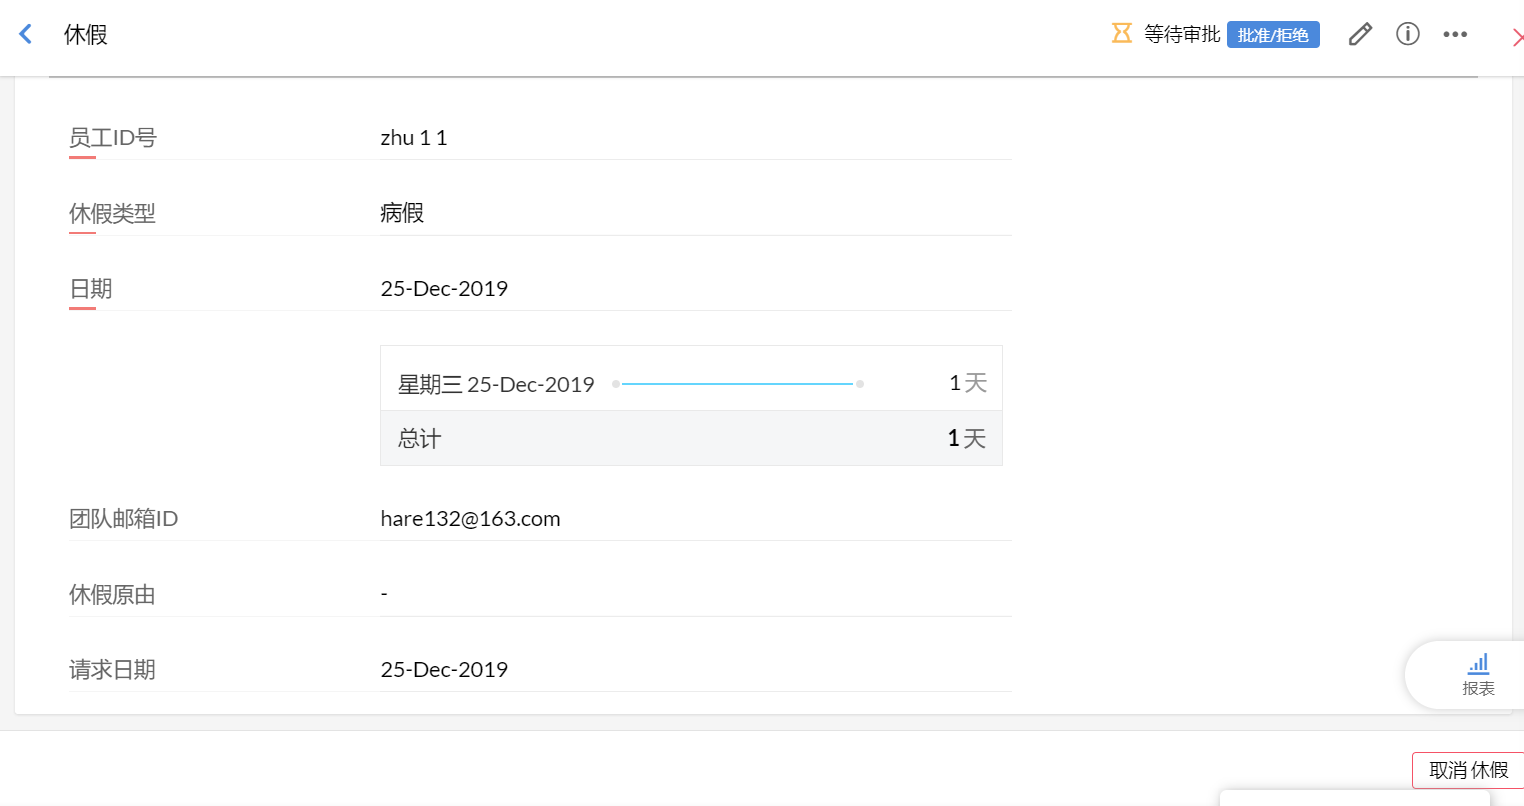Click the 病假 leave type value
The width and height of the screenshot is (1524, 806).
(x=402, y=213)
